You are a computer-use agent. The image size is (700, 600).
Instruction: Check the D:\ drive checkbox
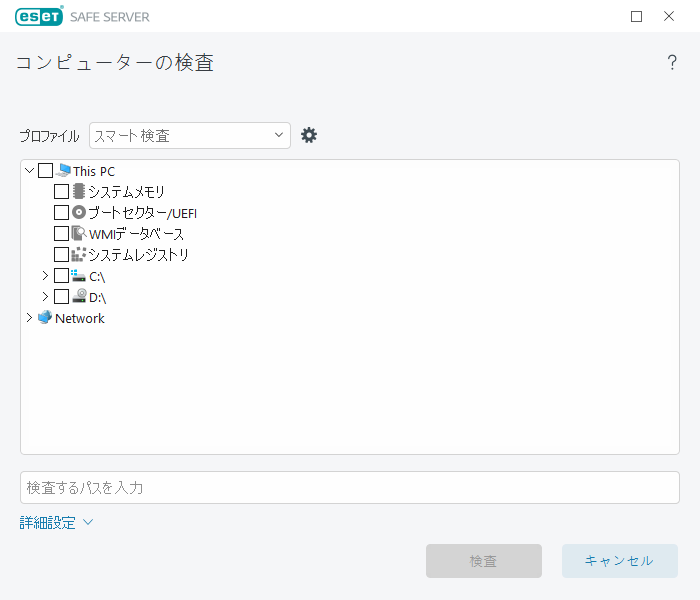coord(61,296)
